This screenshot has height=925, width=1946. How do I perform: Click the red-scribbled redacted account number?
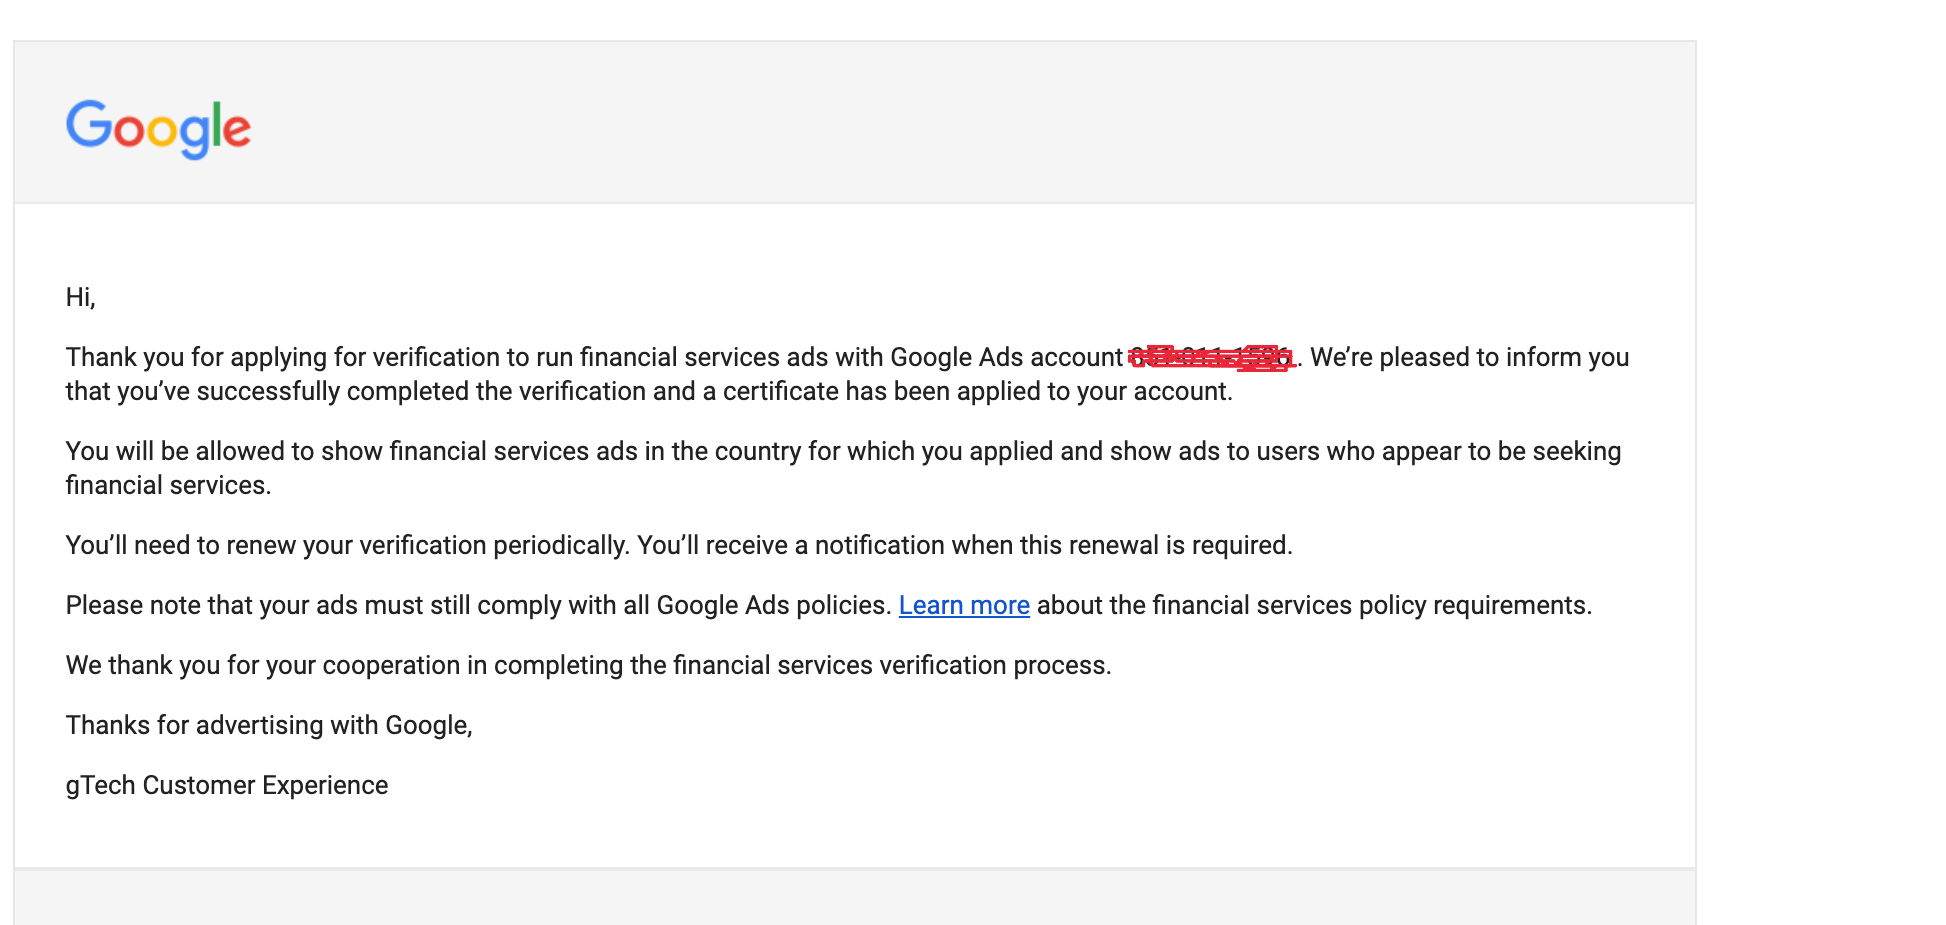click(1212, 357)
